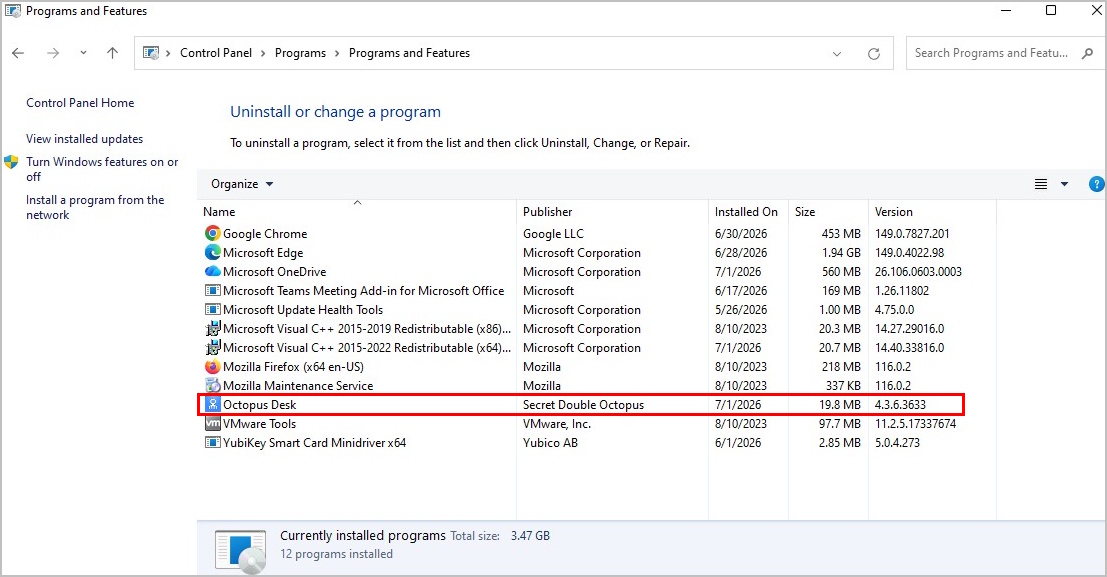1107x577 pixels.
Task: Click the Programs and Features breadcrumb
Action: click(x=409, y=53)
